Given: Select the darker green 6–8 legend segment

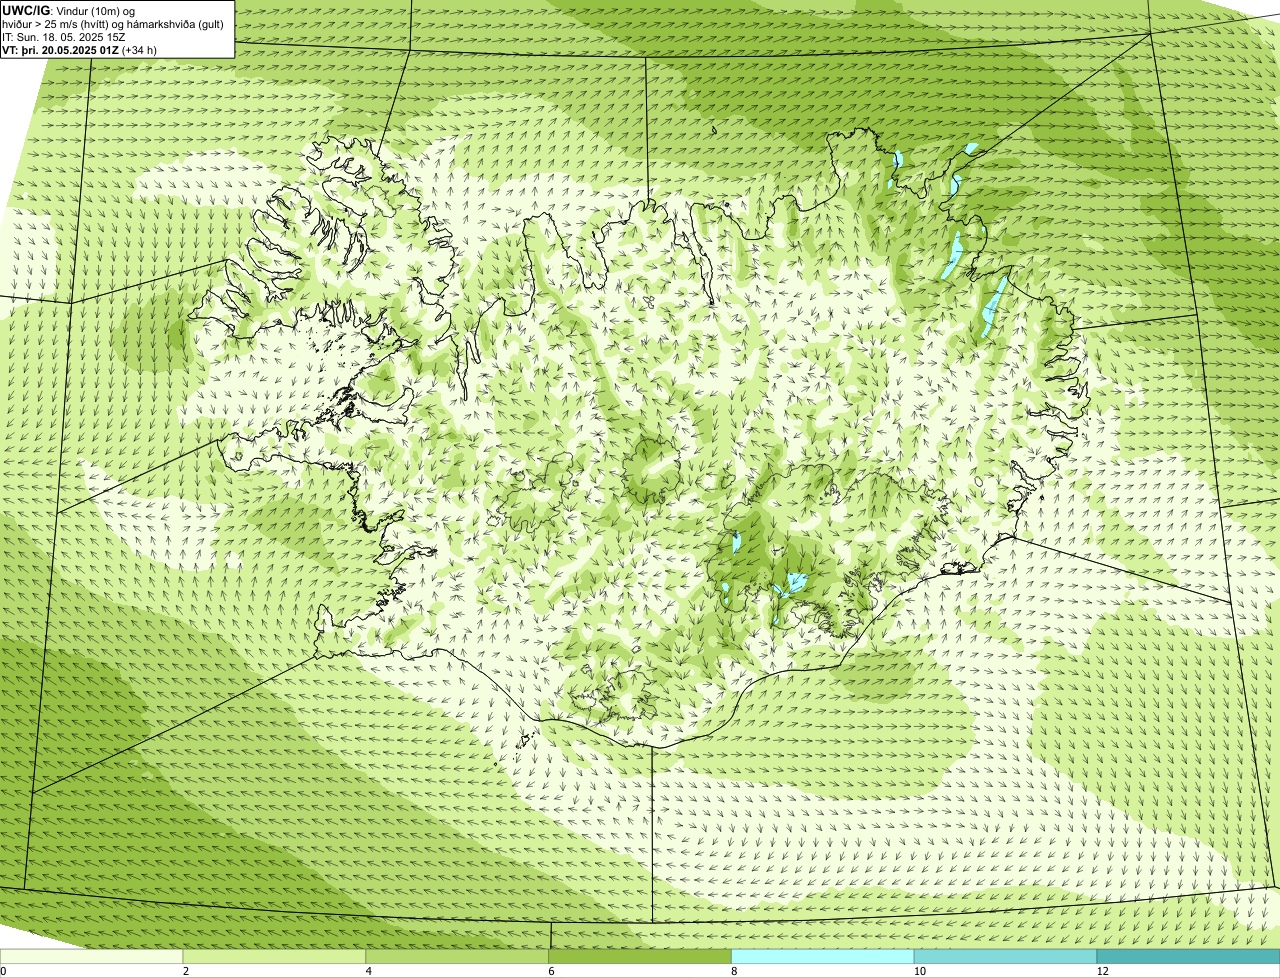Looking at the screenshot, I should coord(640,956).
